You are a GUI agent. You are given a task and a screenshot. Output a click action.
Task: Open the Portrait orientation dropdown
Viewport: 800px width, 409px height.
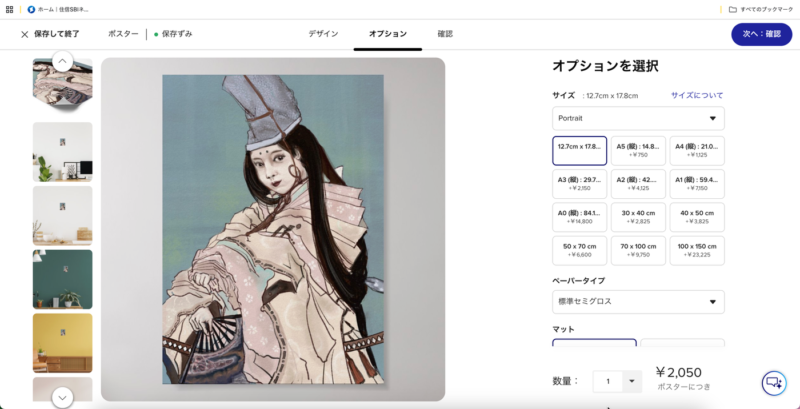(638, 118)
